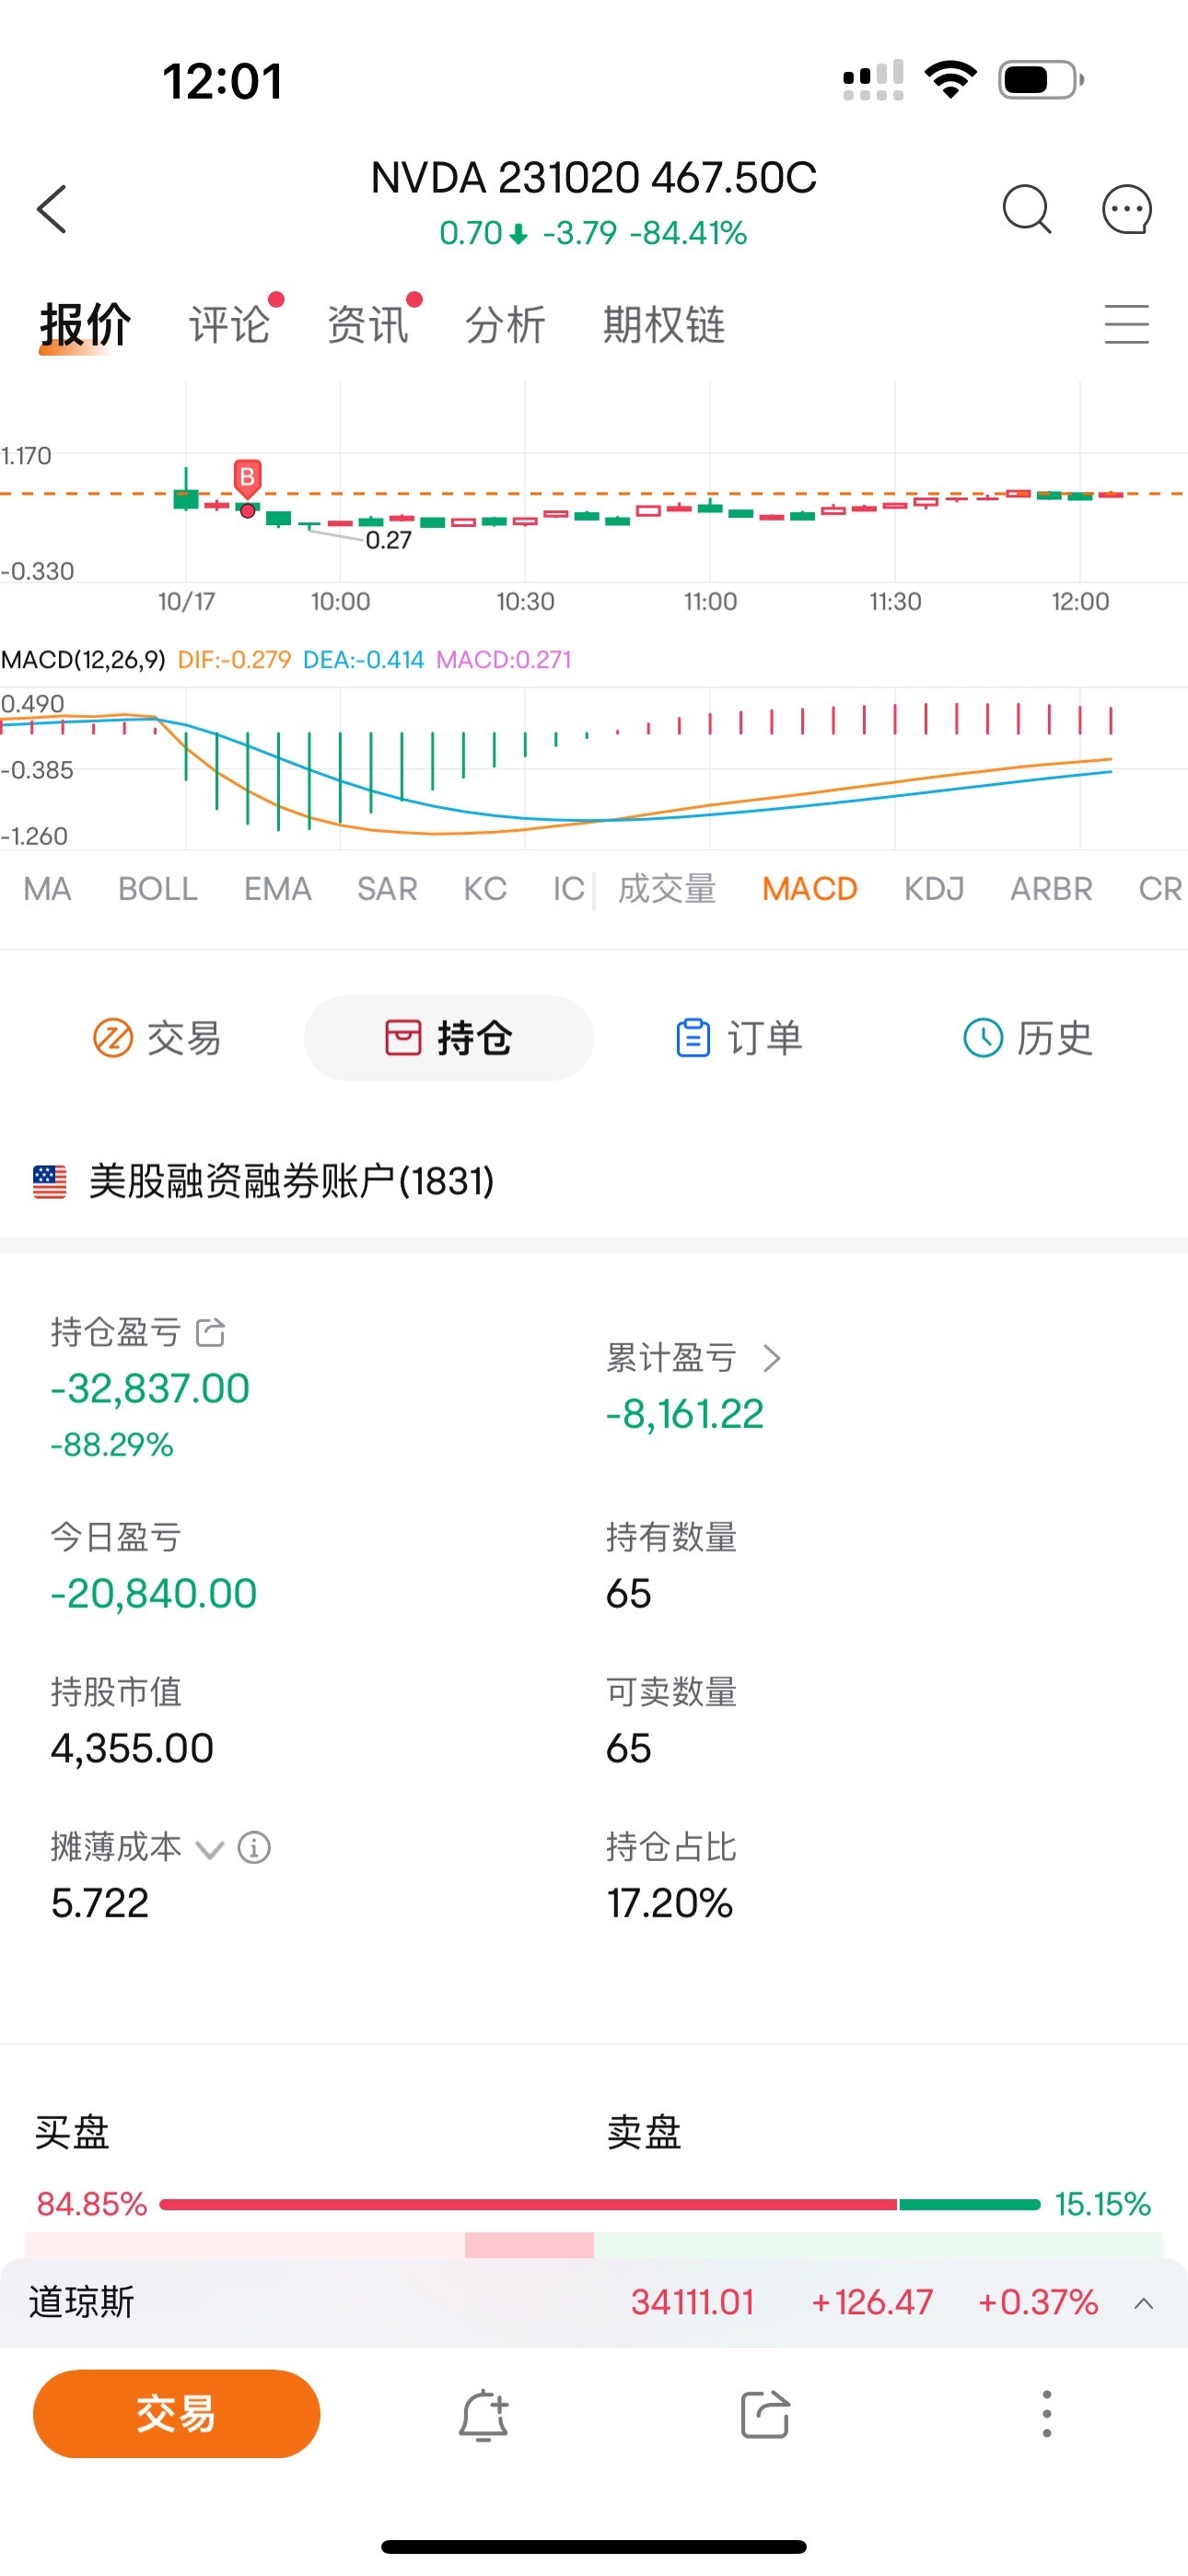Select the 交易 section with orange icon

coord(157,1038)
